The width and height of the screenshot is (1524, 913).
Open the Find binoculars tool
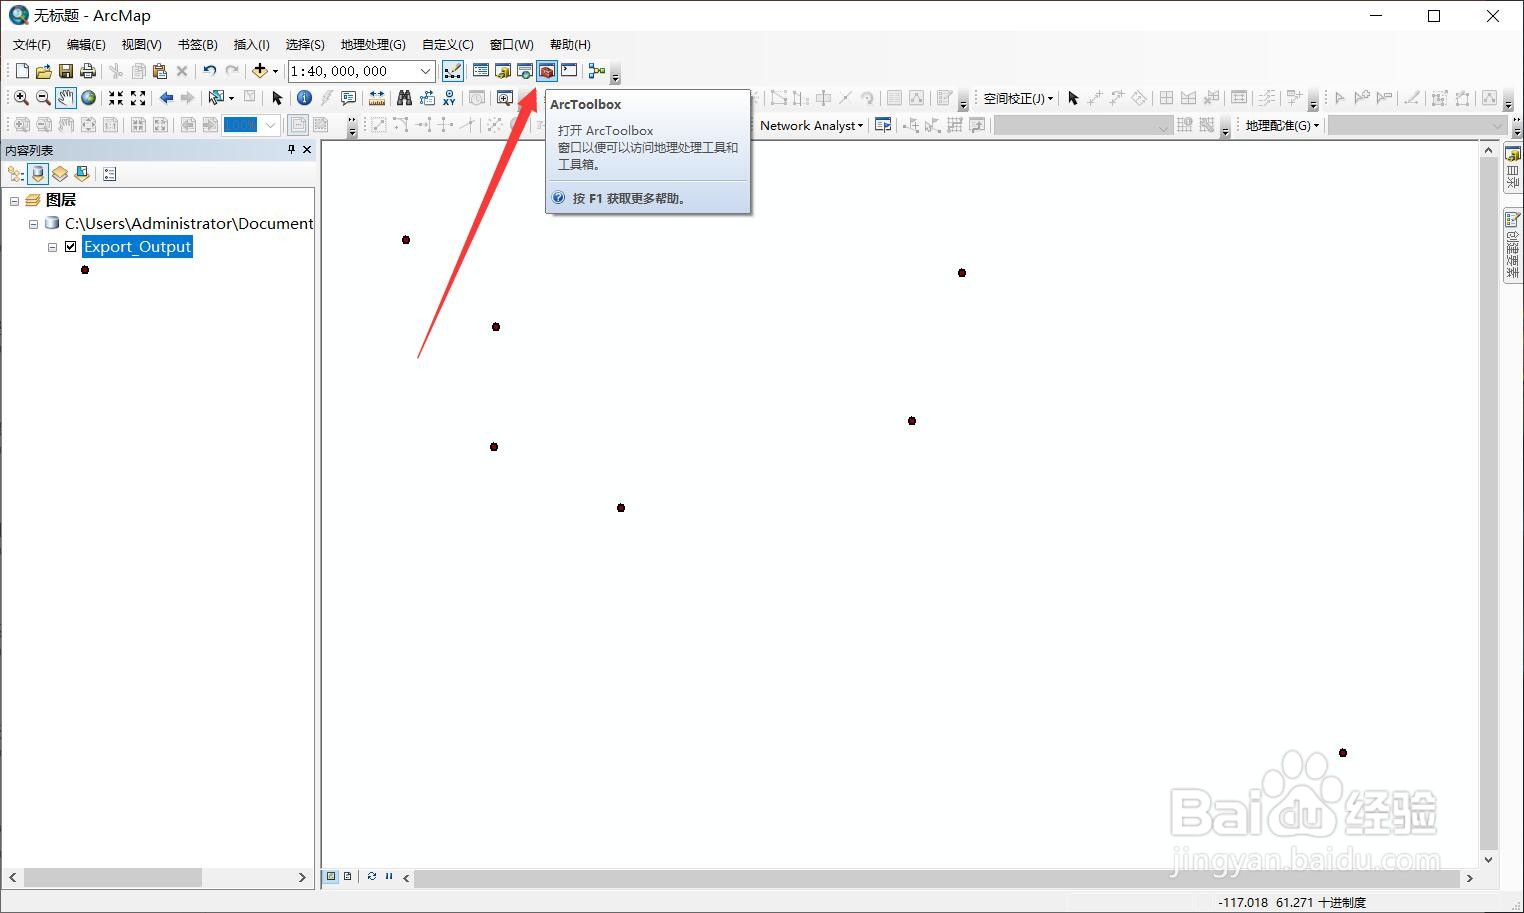pyautogui.click(x=404, y=98)
